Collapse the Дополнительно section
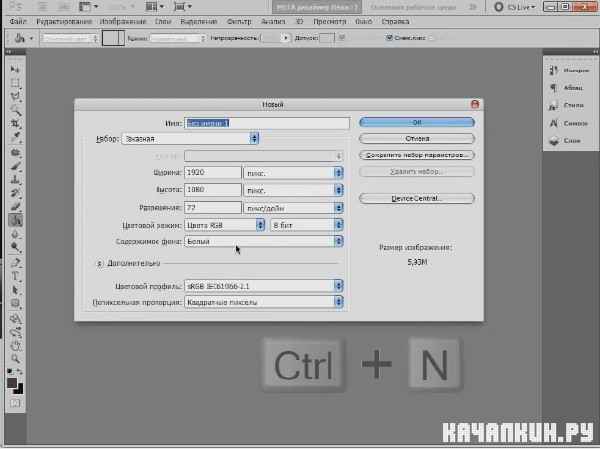Viewport: 600px width, 449px height. (100, 263)
